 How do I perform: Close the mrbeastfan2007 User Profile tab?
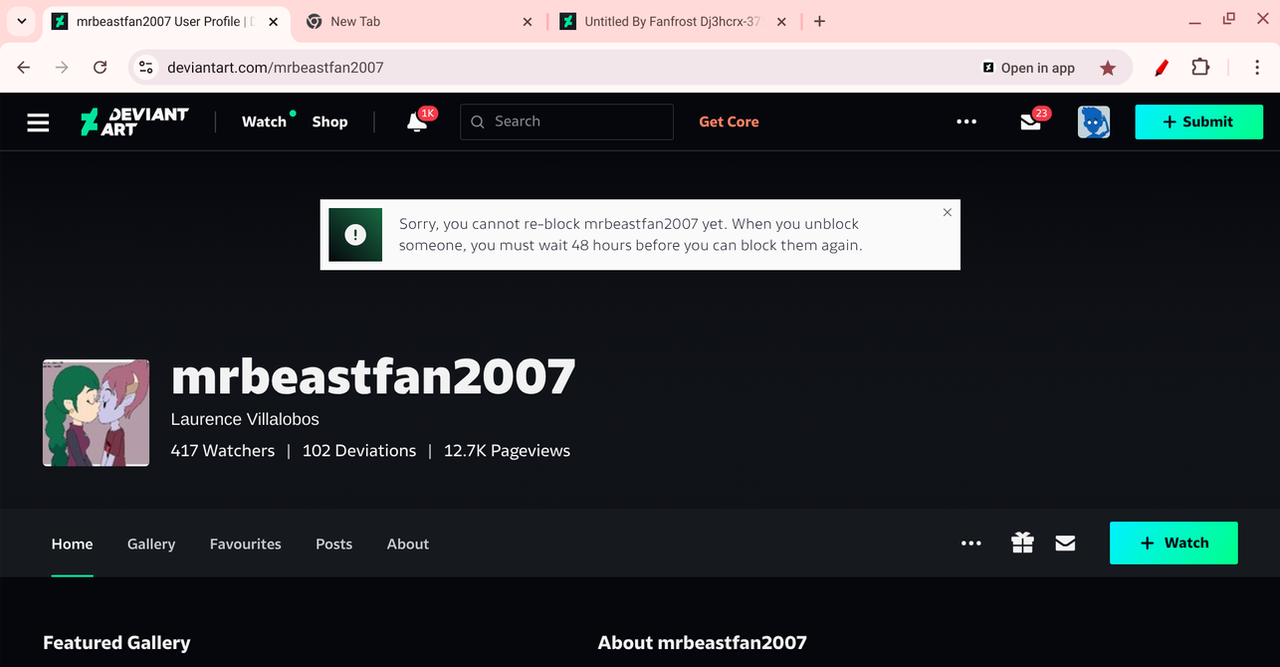pos(275,21)
